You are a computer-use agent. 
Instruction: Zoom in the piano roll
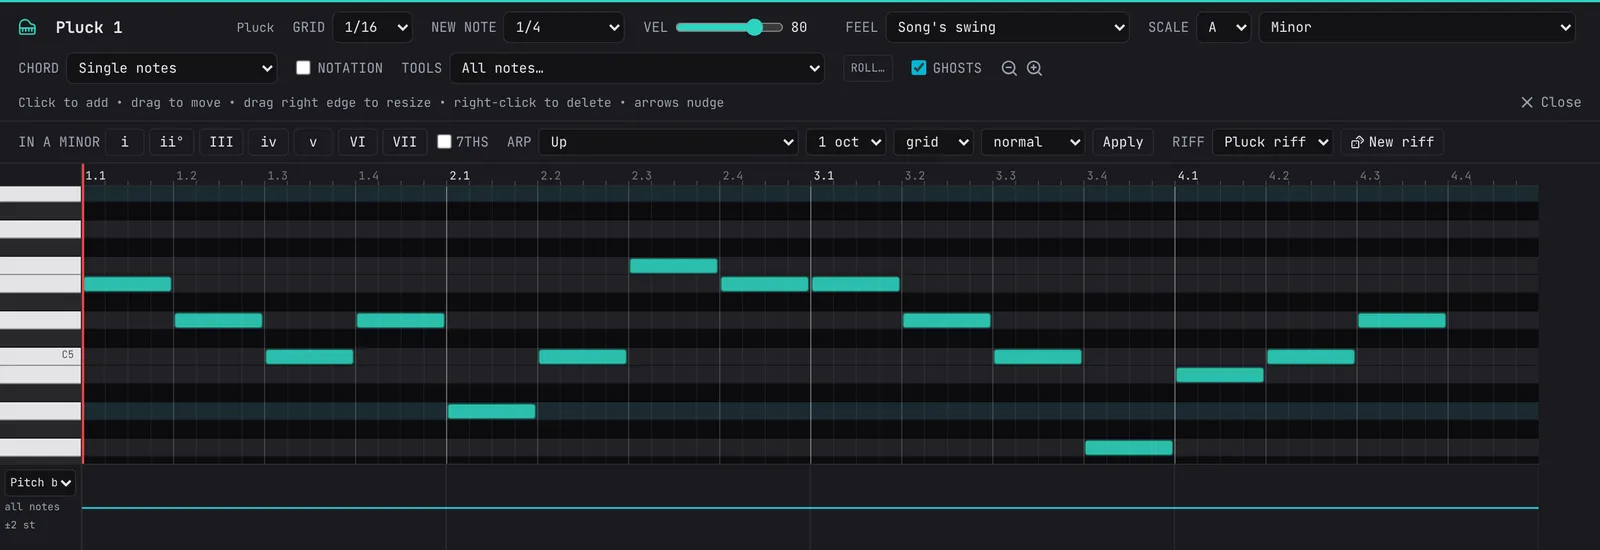1035,68
